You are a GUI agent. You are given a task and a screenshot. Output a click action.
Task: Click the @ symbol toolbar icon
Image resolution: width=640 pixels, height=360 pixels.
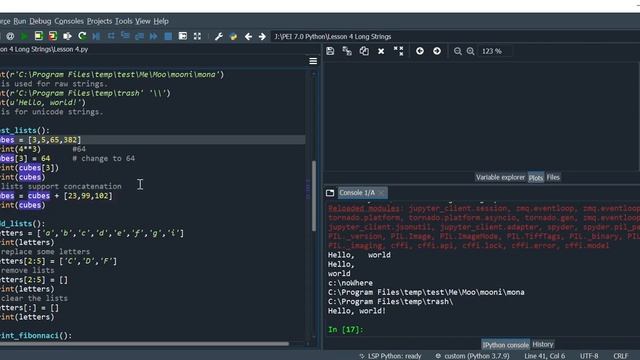10,36
